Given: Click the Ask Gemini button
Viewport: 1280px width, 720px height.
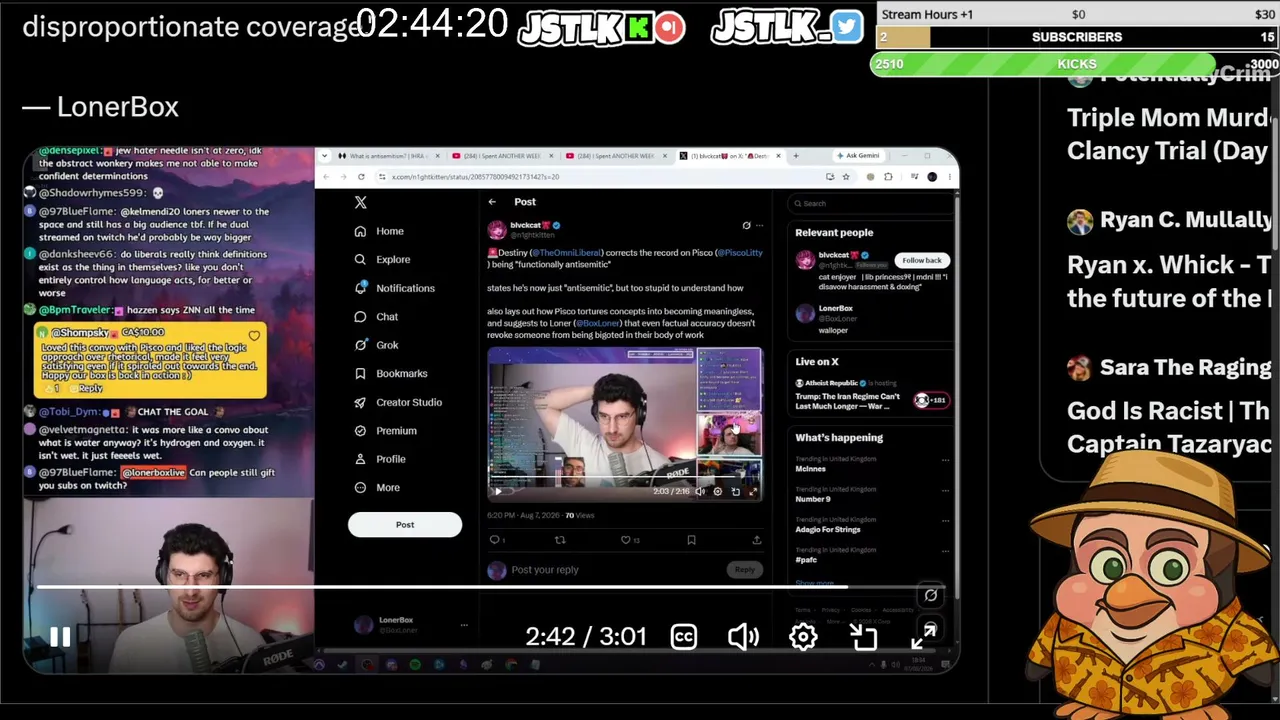Looking at the screenshot, I should pos(857,156).
